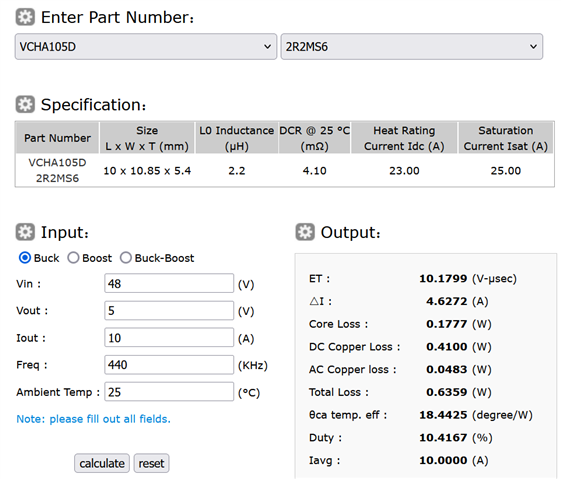Click the DCR @ 25 °C column header
Image resolution: width=561 pixels, height=479 pixels.
(x=314, y=138)
